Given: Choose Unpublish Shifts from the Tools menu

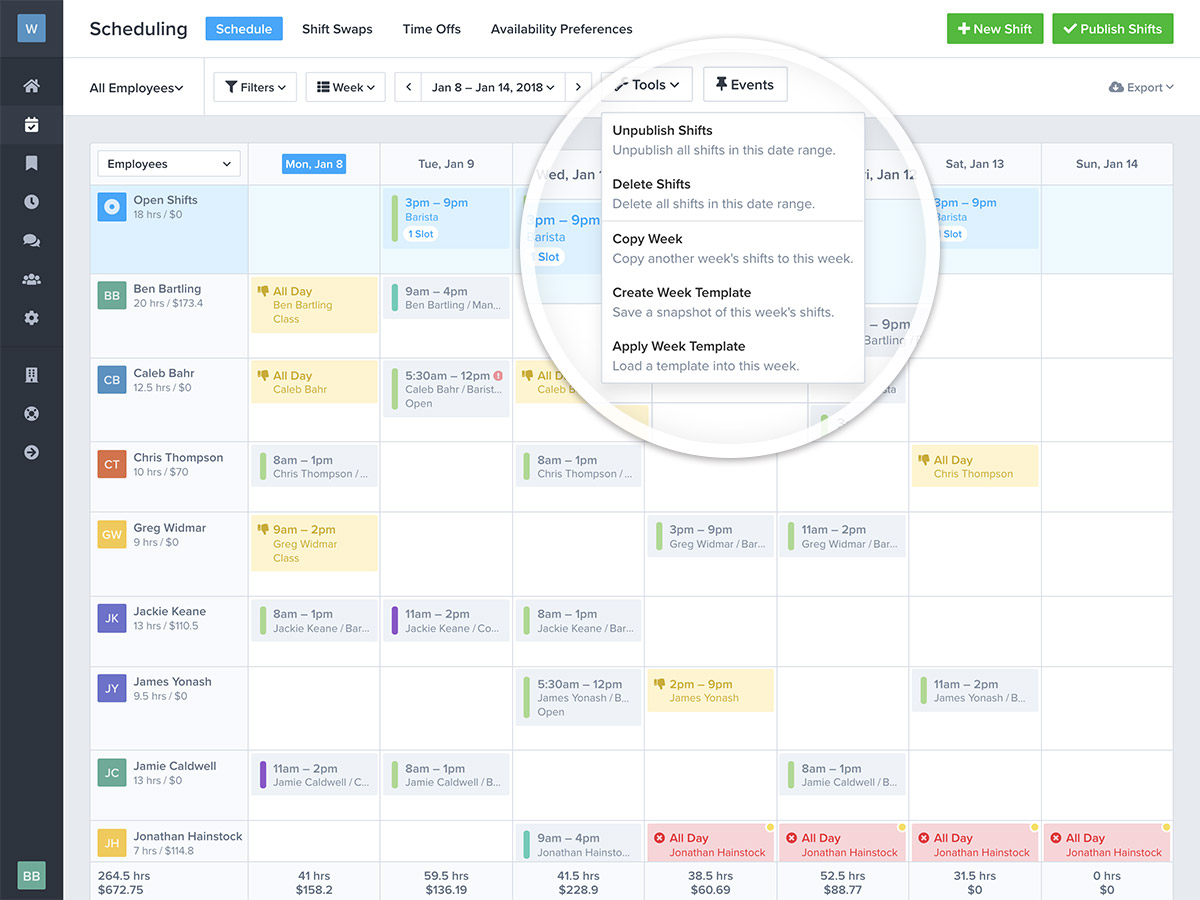Looking at the screenshot, I should click(733, 140).
